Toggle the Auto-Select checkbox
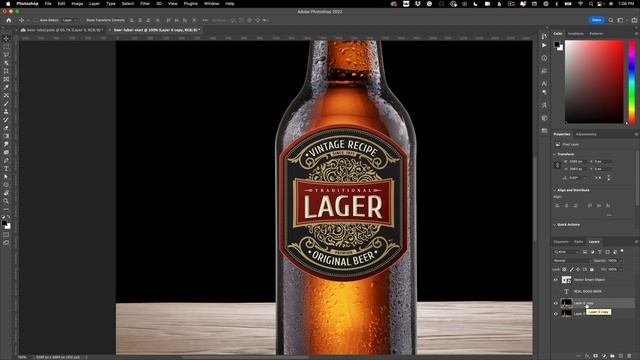Viewport: 640px width, 360px height. pos(36,20)
